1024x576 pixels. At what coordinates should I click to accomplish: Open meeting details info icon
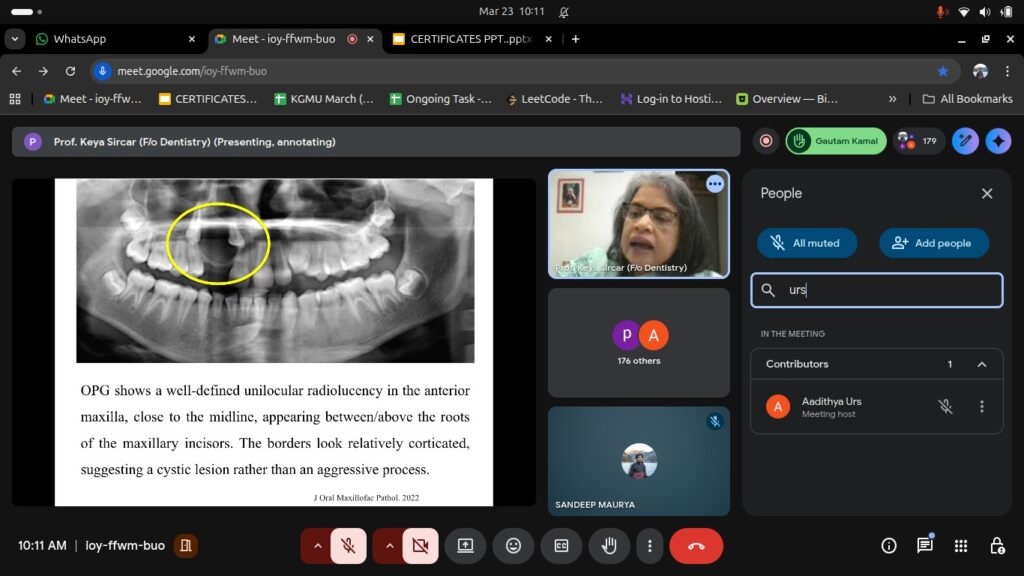click(888, 546)
